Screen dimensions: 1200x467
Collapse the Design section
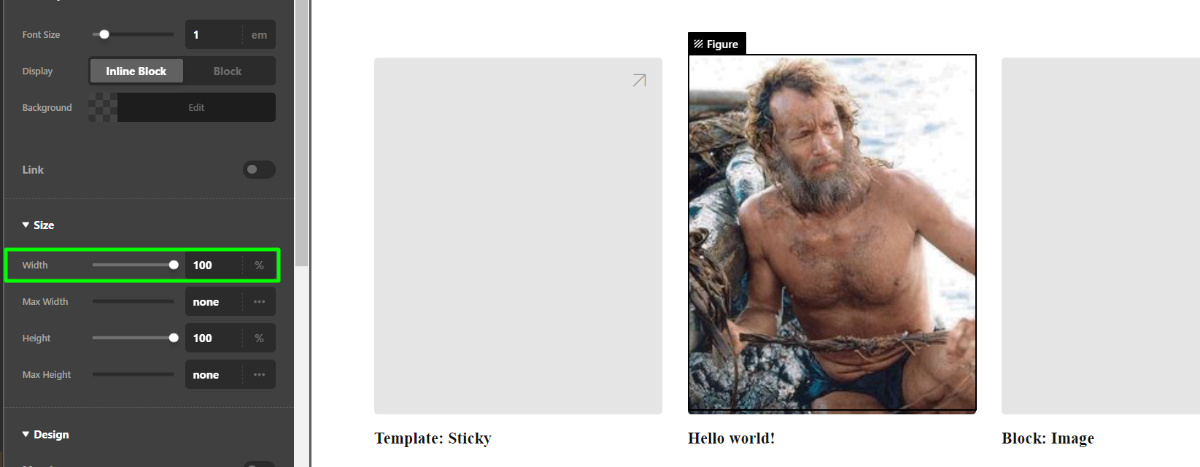pos(45,435)
